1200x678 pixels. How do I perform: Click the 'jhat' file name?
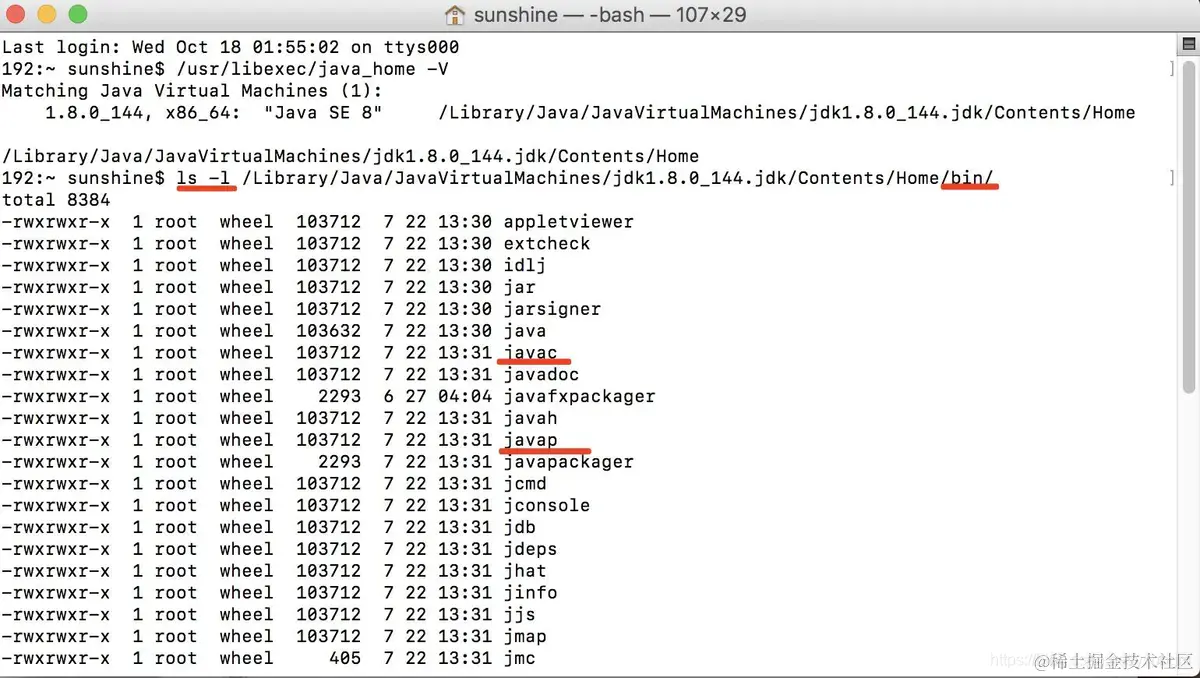[x=525, y=571]
